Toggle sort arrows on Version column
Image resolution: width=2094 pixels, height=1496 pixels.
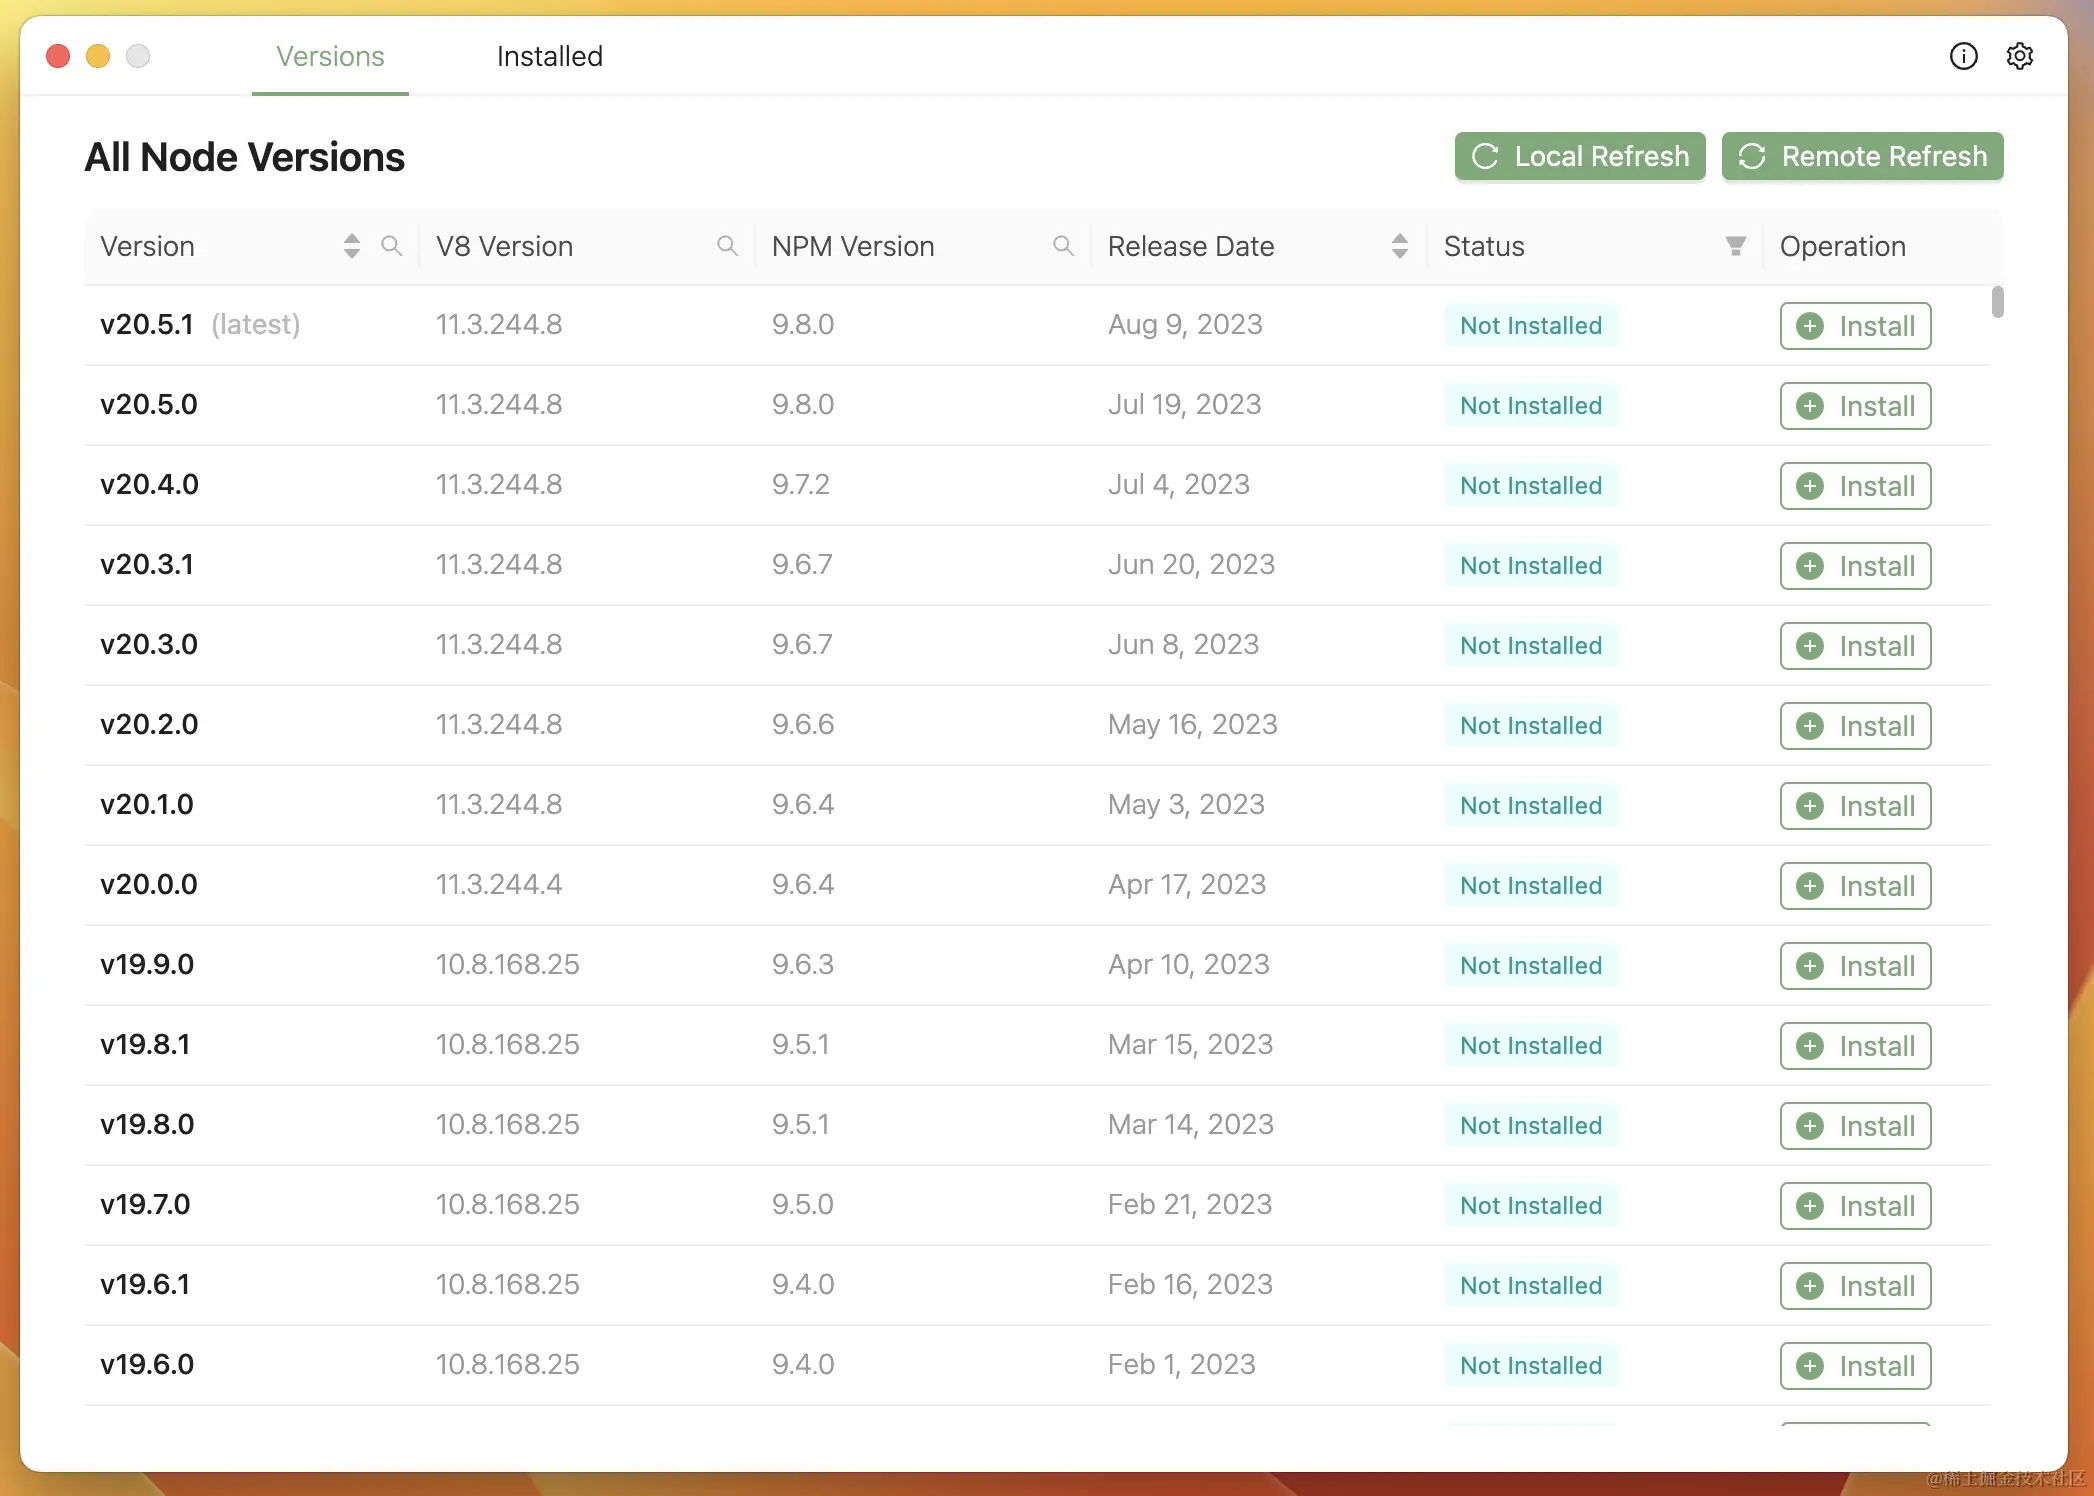[351, 246]
